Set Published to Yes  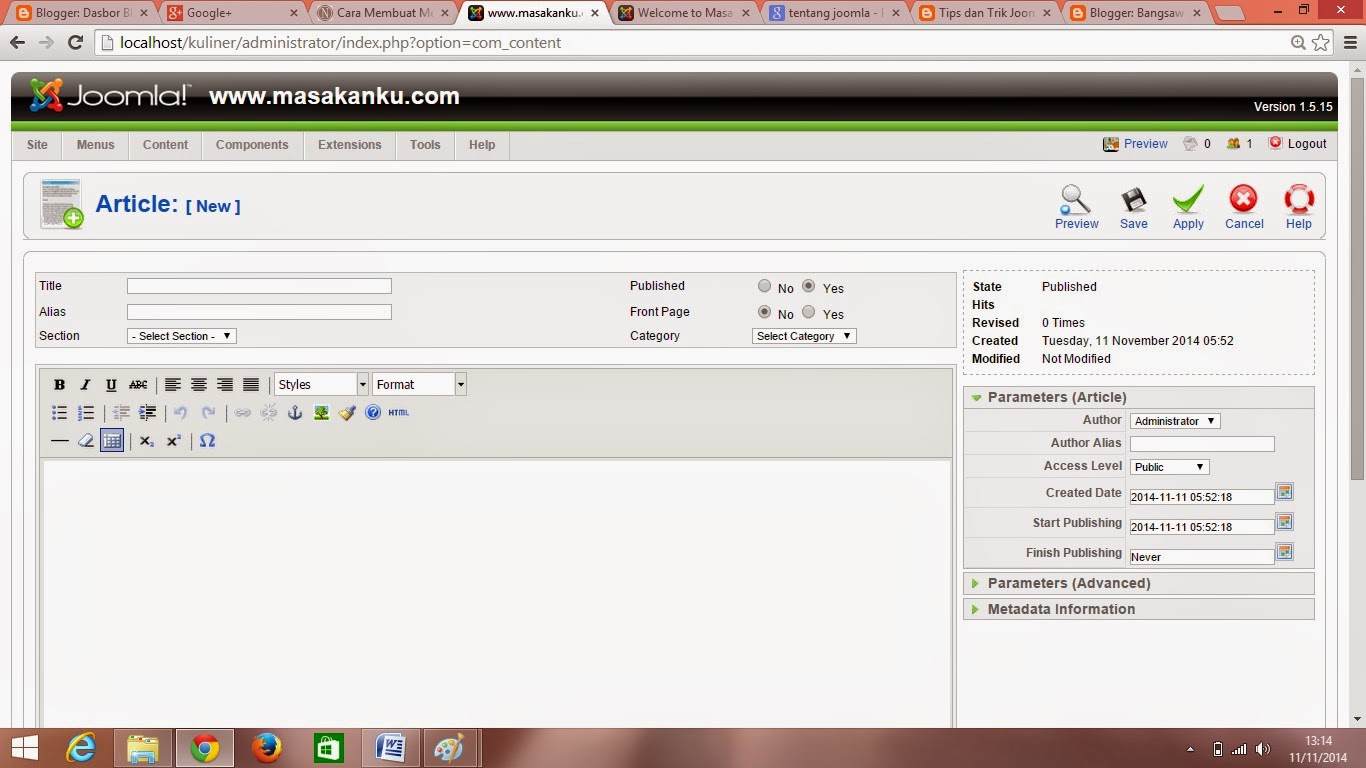point(809,286)
